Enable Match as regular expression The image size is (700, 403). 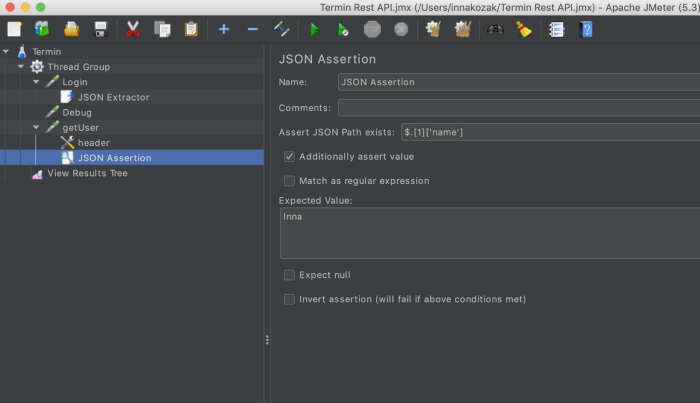click(289, 181)
